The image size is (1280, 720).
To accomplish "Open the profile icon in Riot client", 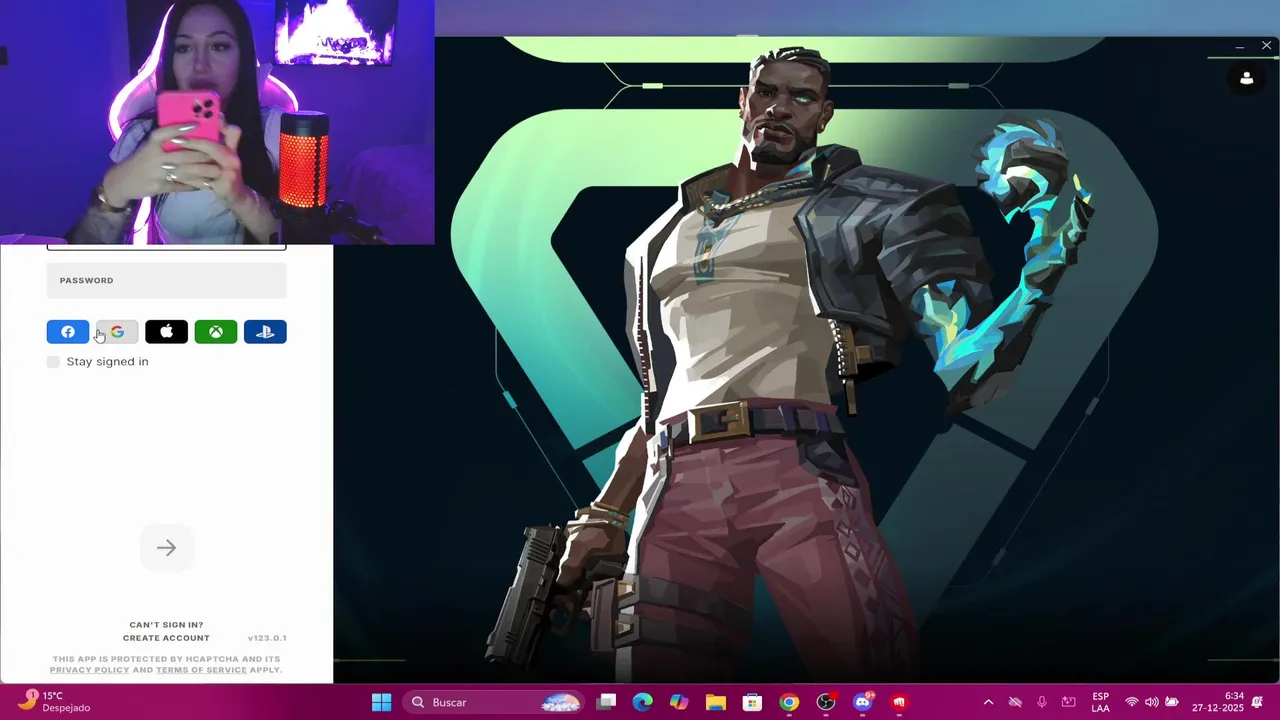I will click(x=1246, y=78).
